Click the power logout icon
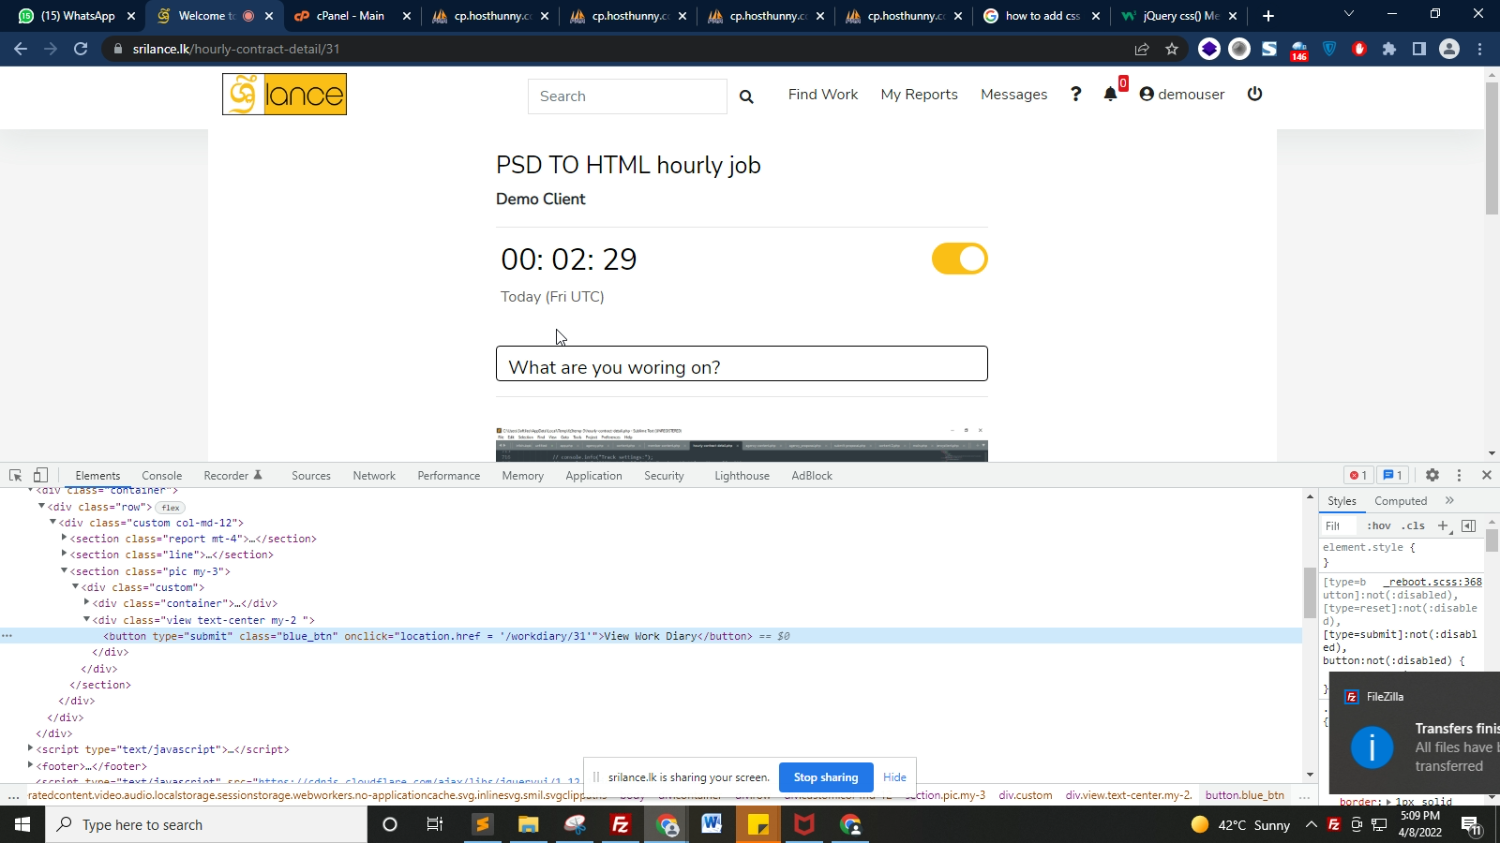1500x843 pixels. pyautogui.click(x=1255, y=94)
